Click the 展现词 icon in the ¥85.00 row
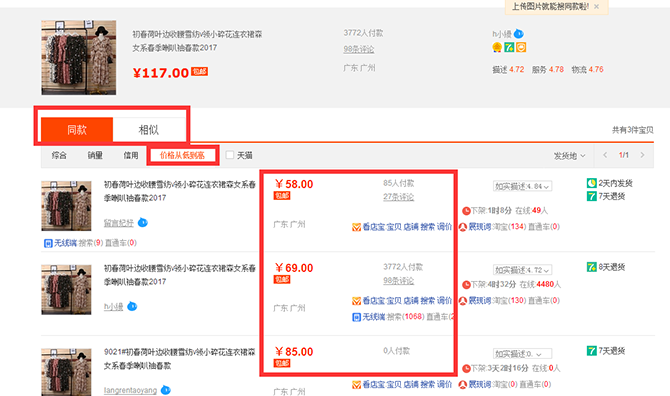 463,385
